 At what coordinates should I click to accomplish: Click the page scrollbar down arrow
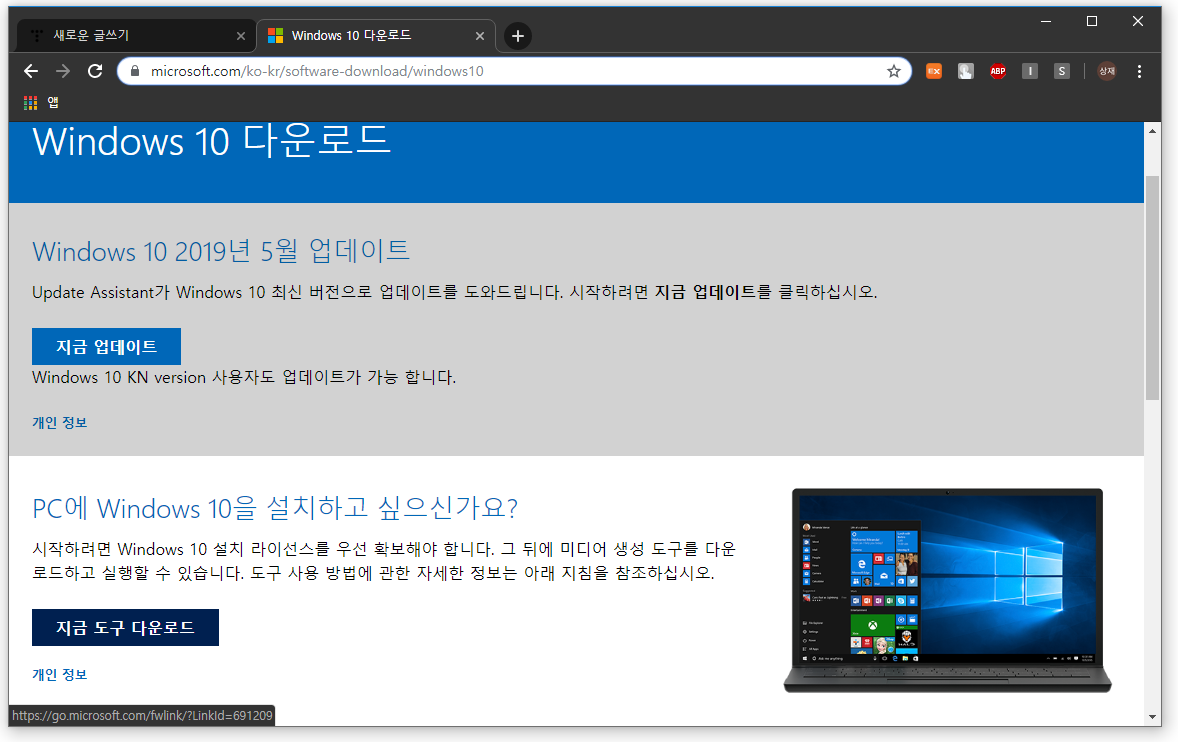tap(1152, 716)
